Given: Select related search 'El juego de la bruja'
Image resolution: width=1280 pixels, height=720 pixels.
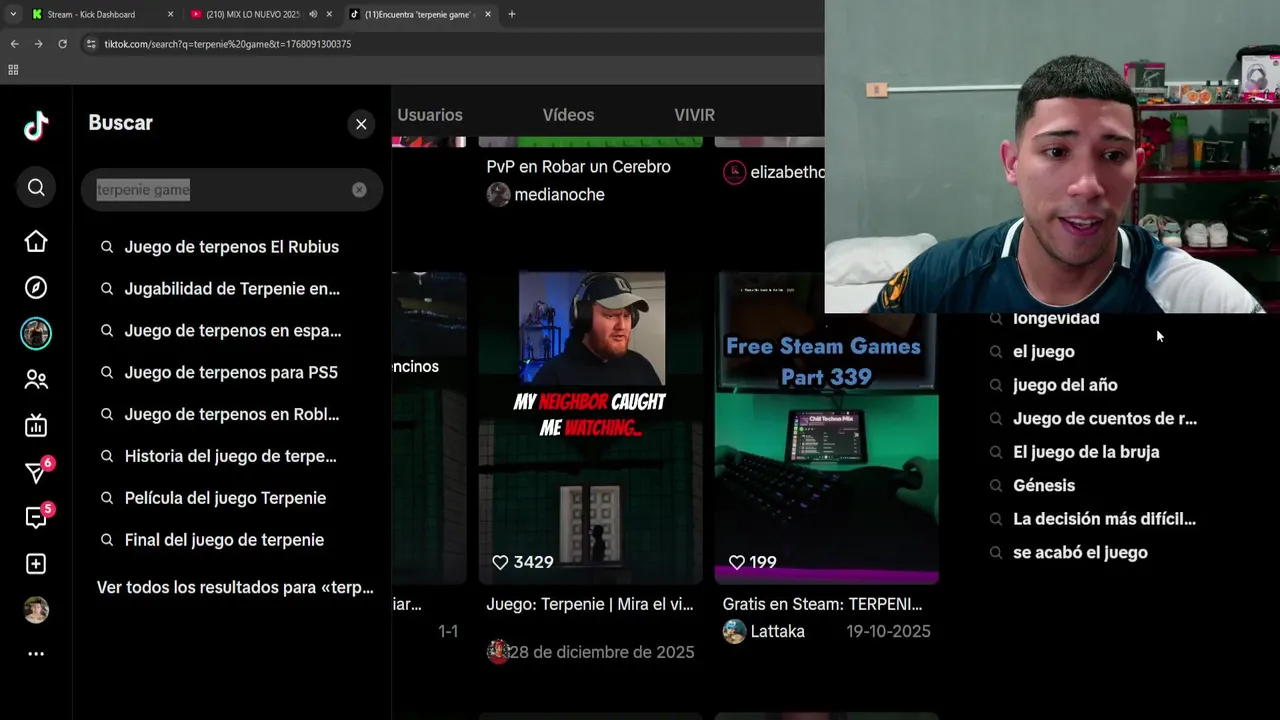Looking at the screenshot, I should click(1086, 452).
